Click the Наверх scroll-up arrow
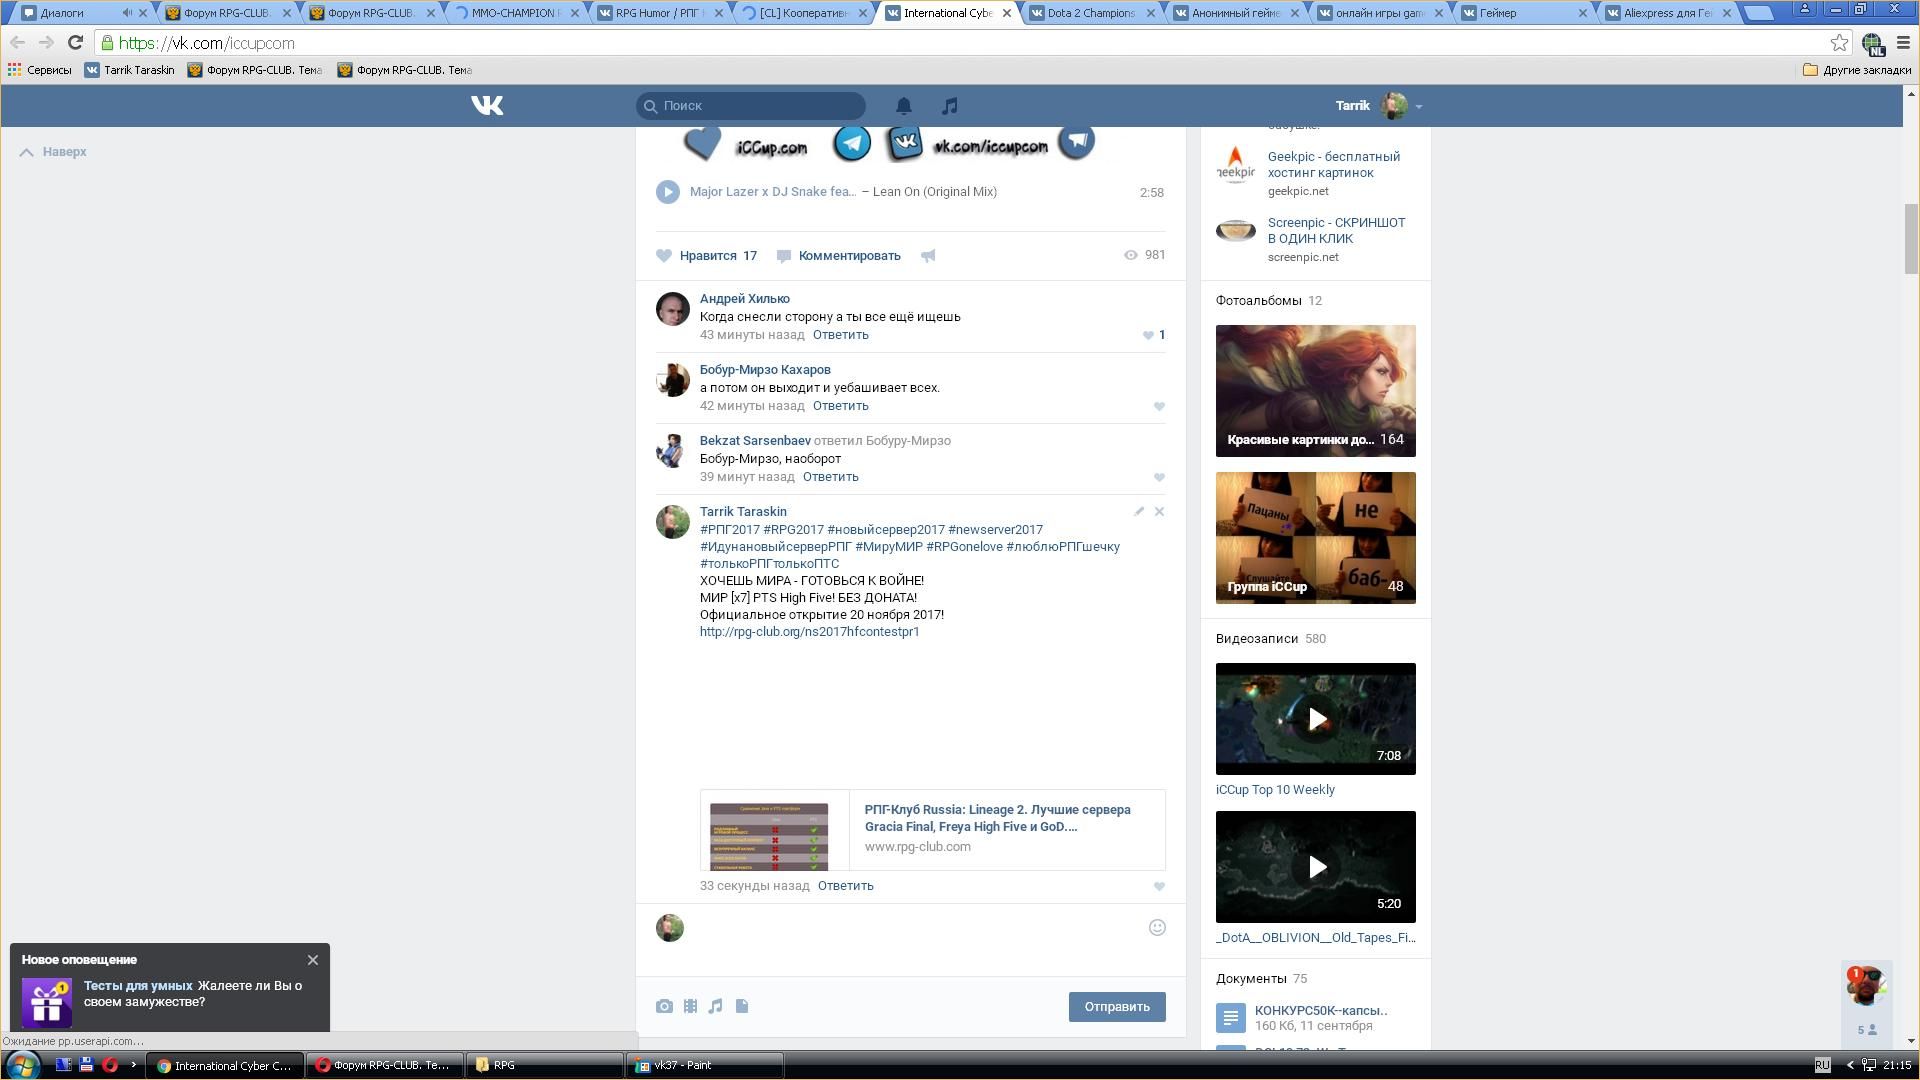This screenshot has width=1920, height=1080. [x=27, y=152]
